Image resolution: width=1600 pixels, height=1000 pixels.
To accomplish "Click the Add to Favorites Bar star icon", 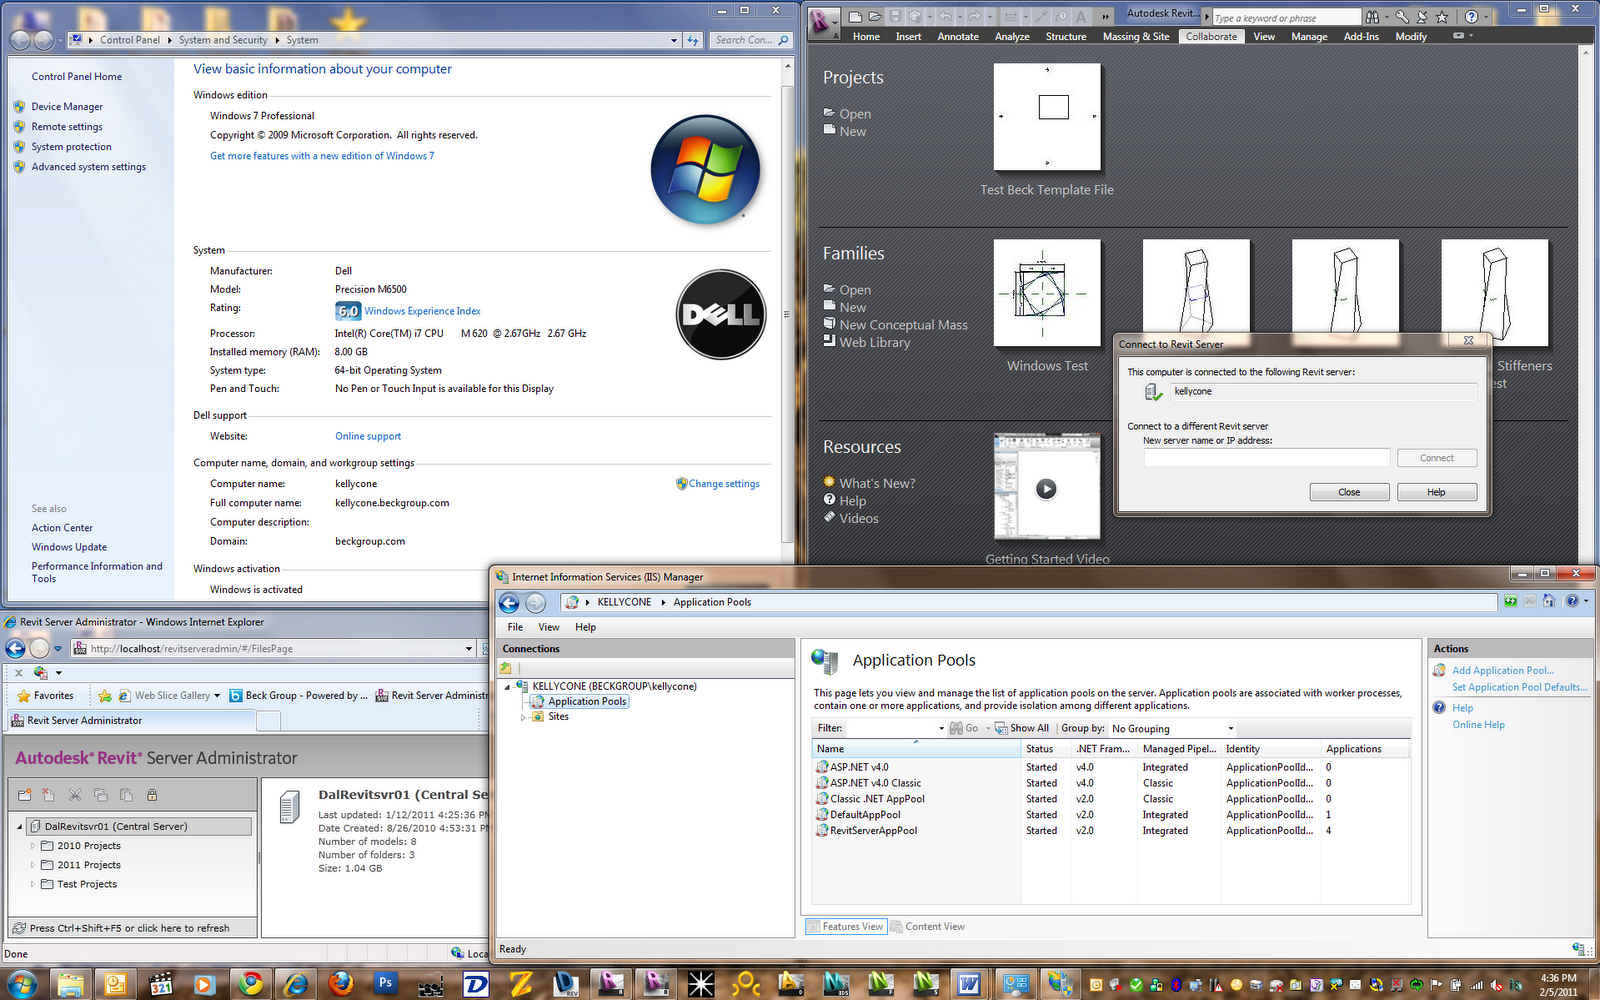I will click(105, 696).
